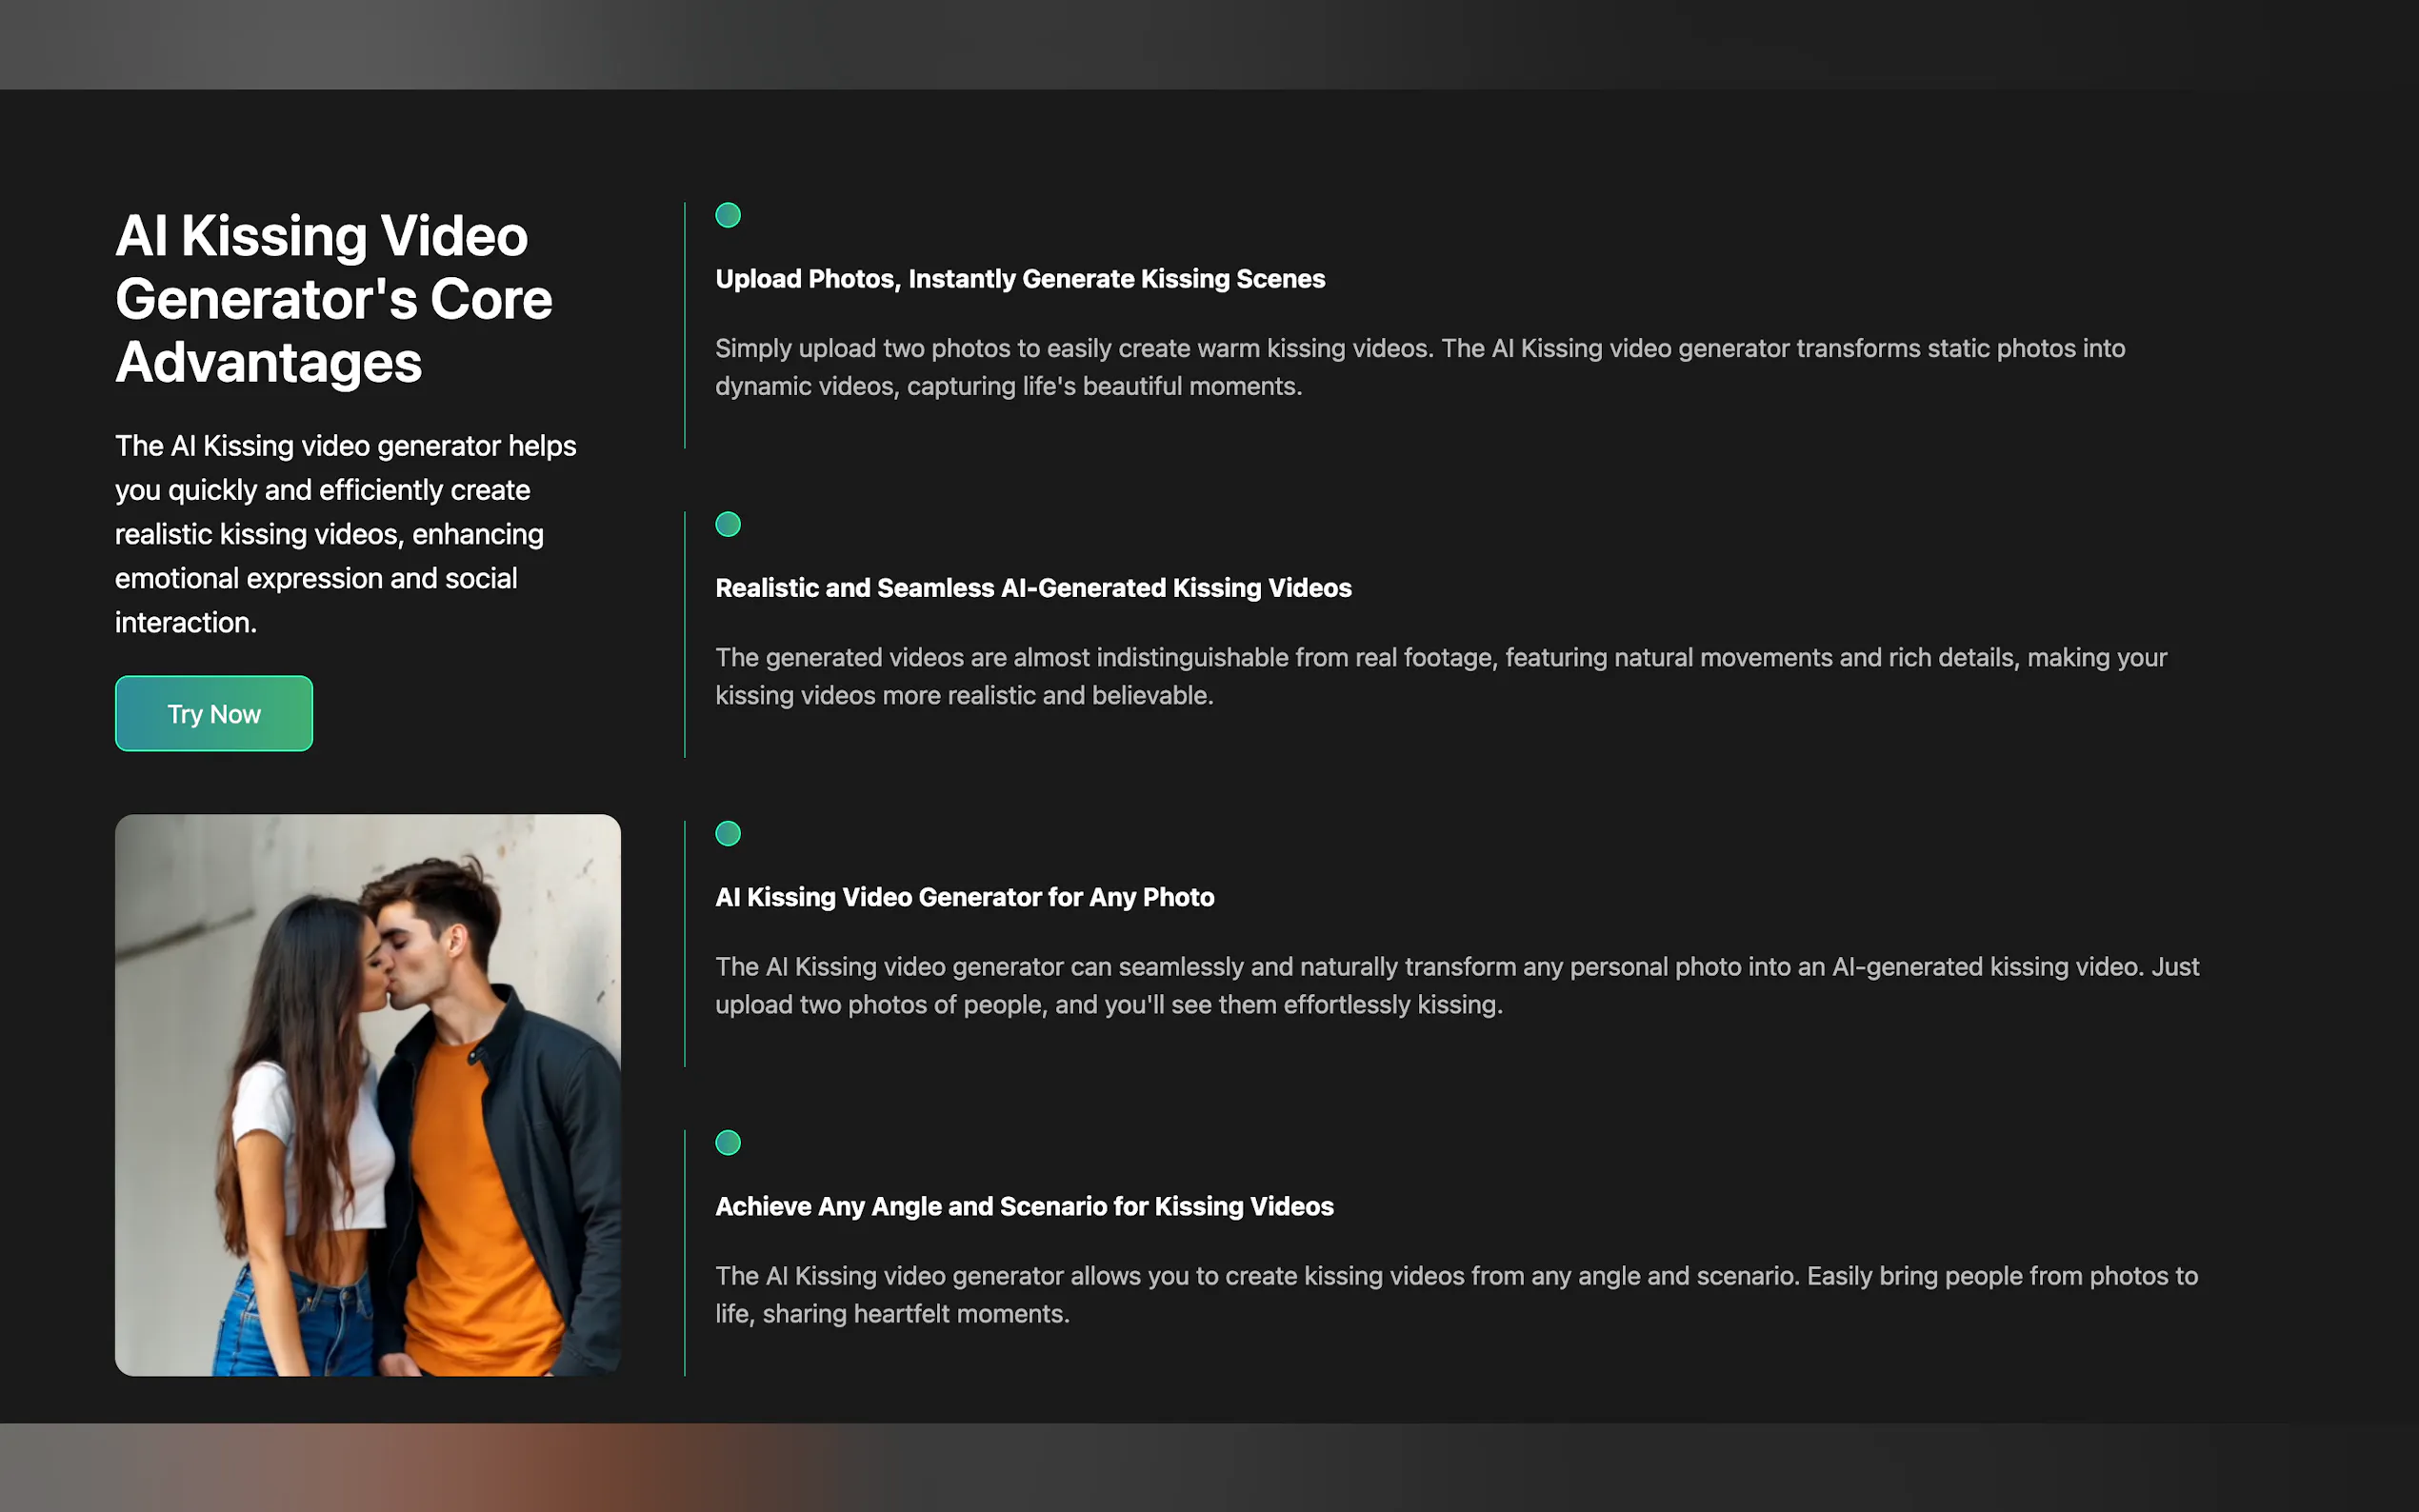This screenshot has width=2419, height=1512.
Task: Click the vertical green line beside first feature
Action: 685,325
